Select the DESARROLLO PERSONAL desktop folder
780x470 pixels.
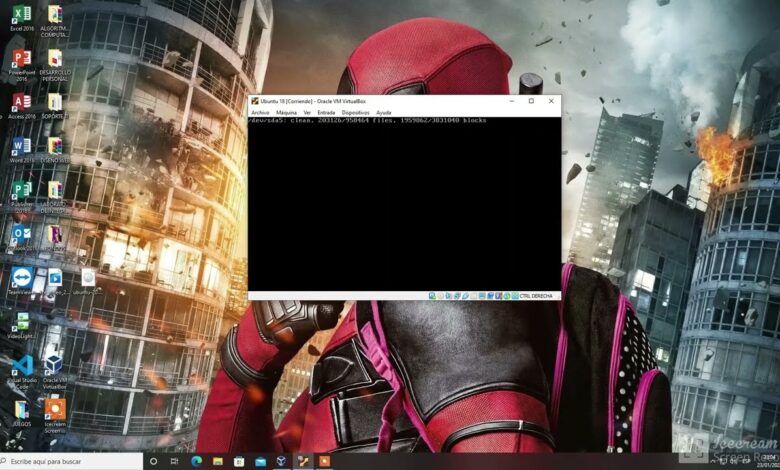click(55, 65)
